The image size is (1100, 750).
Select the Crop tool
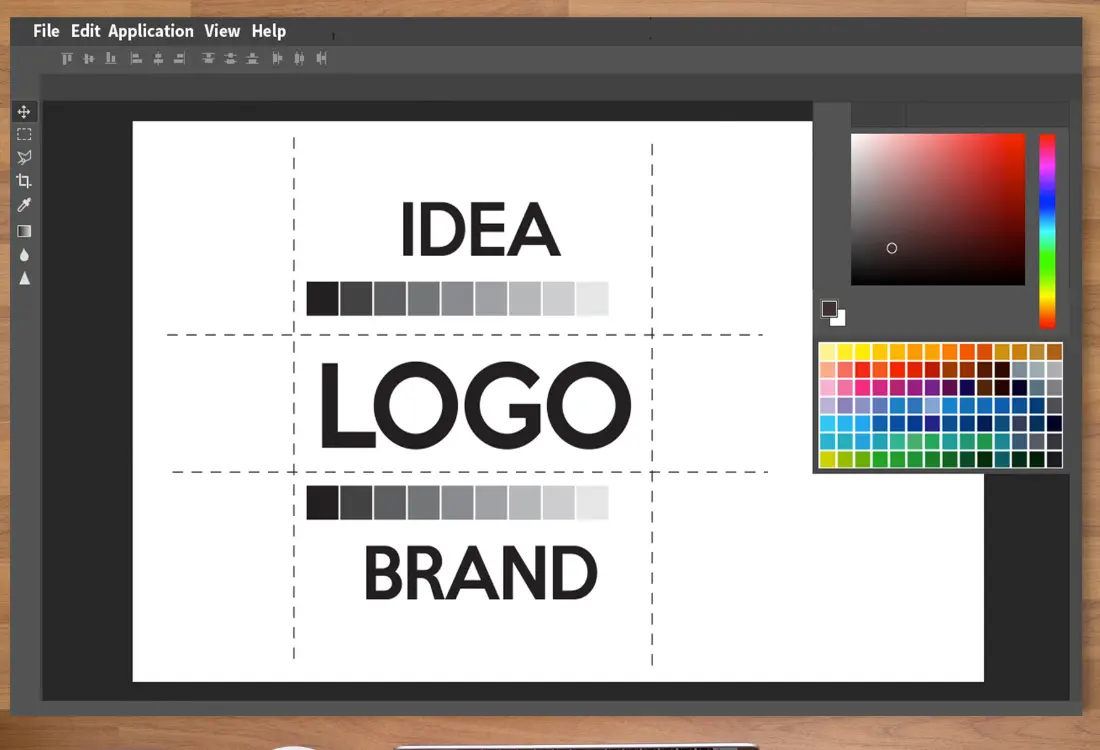tap(24, 181)
